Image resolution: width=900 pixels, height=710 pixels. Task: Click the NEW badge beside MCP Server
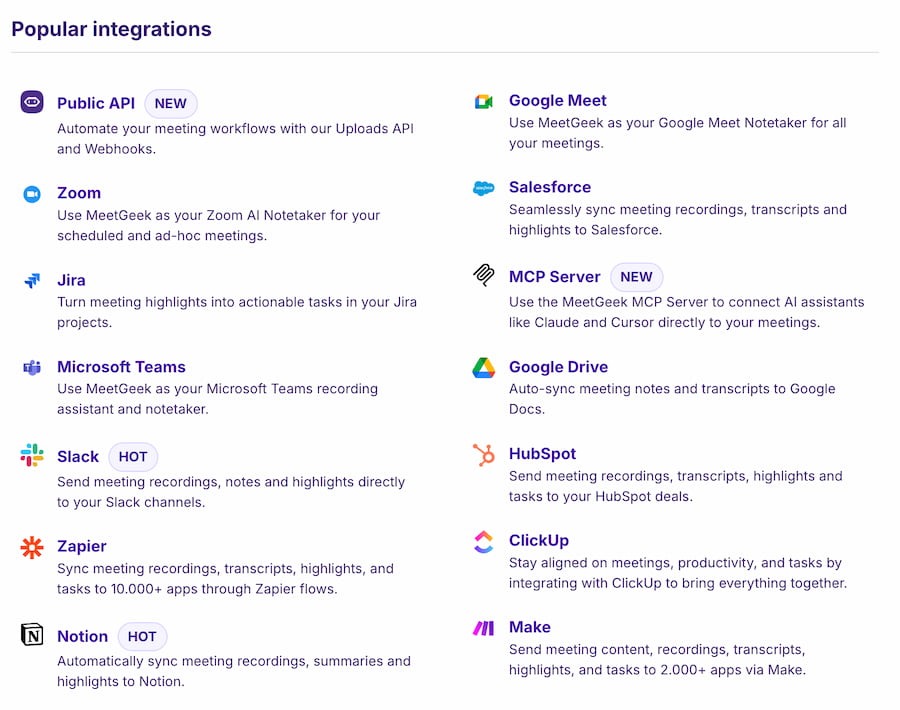coord(636,277)
